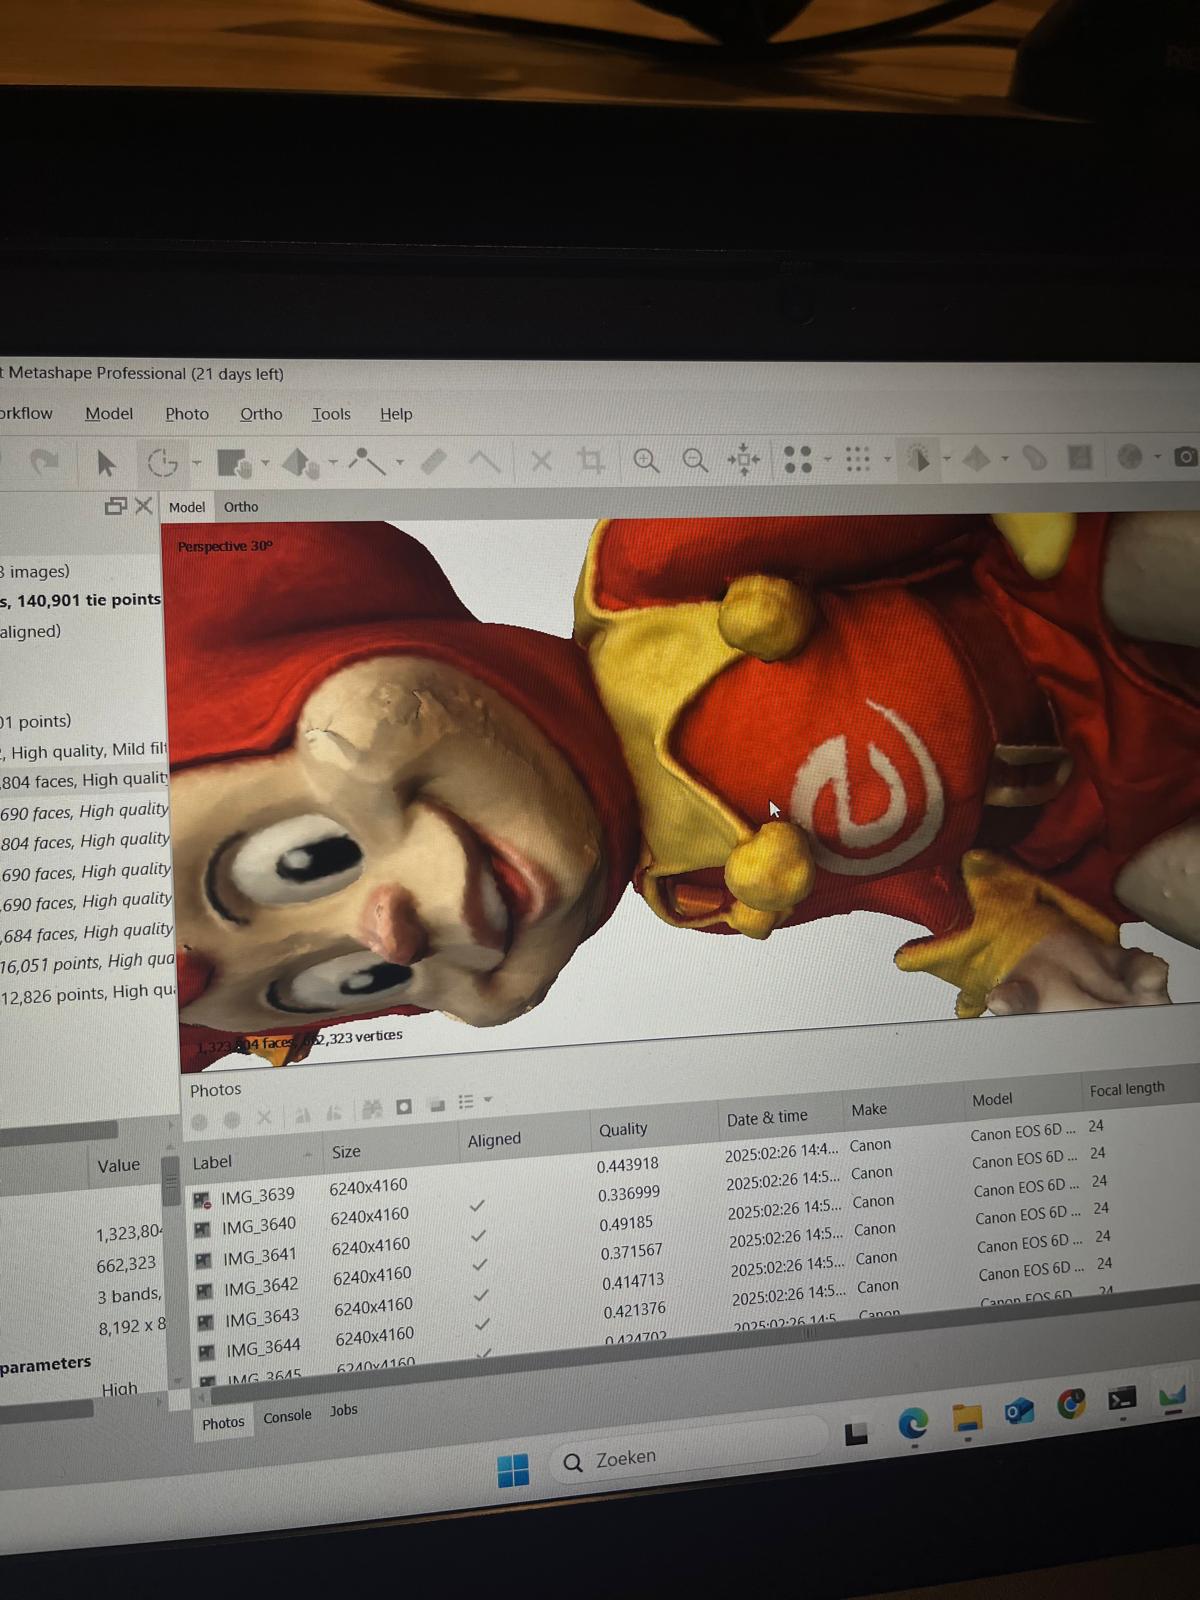1200x1600 pixels.
Task: Click the Zoom Out magnifier
Action: click(694, 460)
